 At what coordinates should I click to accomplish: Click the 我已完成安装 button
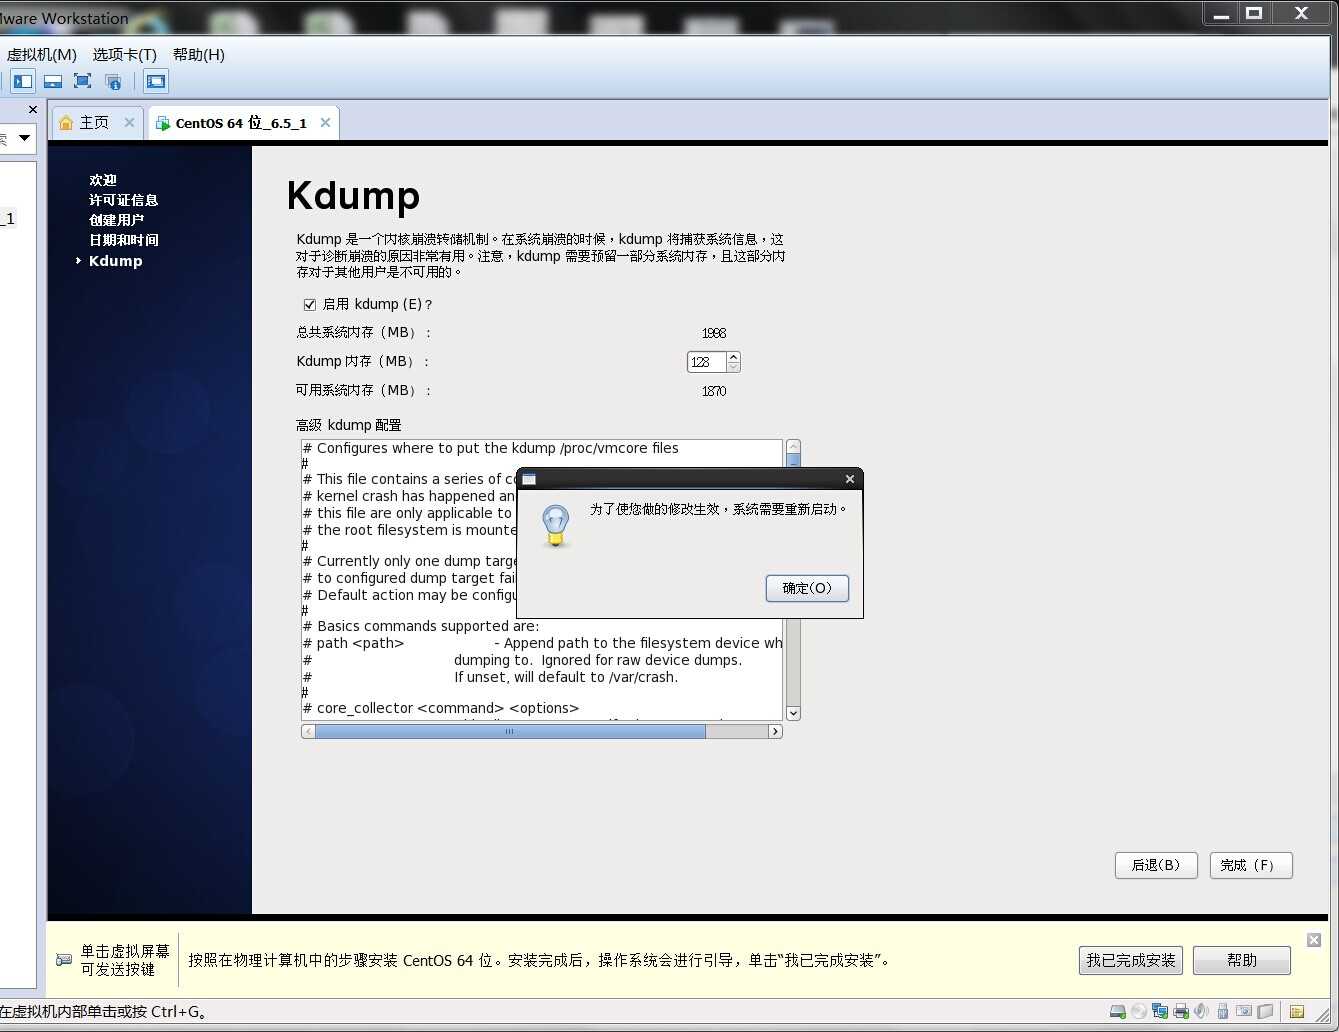(x=1131, y=960)
